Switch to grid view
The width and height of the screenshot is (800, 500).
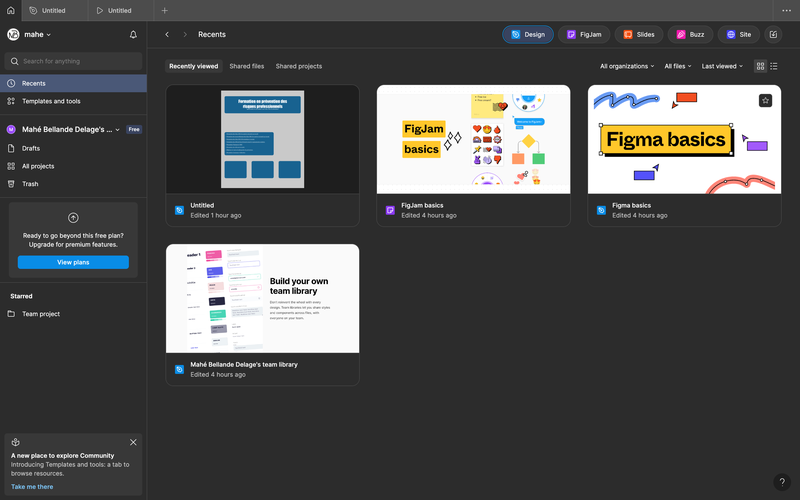pyautogui.click(x=760, y=66)
